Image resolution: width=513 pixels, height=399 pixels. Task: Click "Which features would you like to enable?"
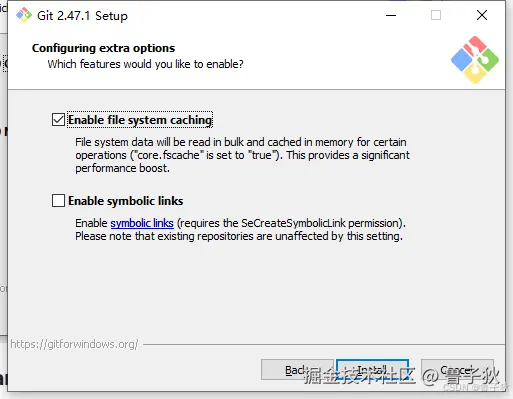pyautogui.click(x=145, y=64)
